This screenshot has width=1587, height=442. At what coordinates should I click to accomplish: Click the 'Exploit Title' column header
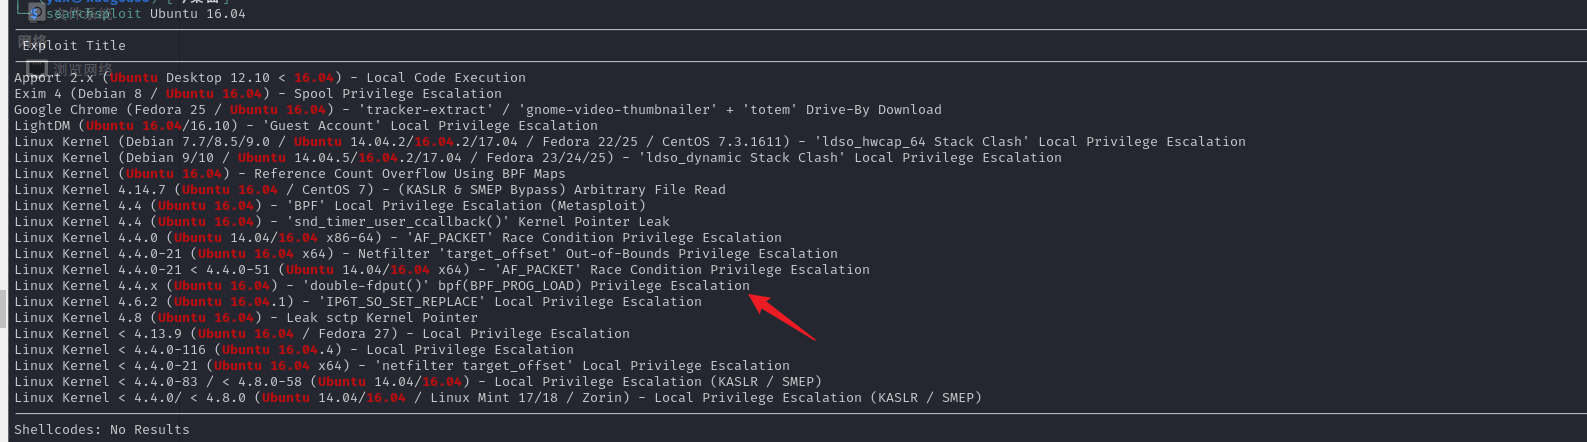pos(74,46)
